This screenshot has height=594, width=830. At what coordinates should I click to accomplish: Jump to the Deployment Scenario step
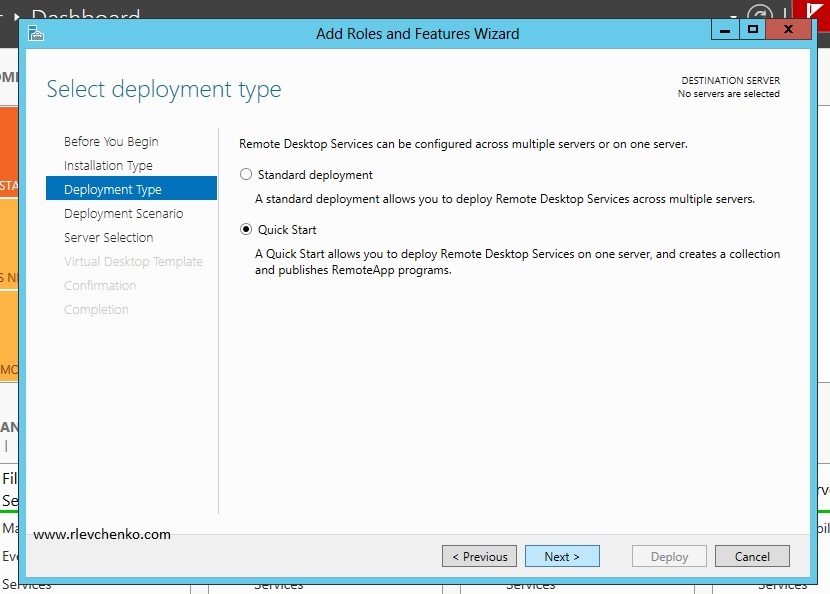[x=123, y=214]
